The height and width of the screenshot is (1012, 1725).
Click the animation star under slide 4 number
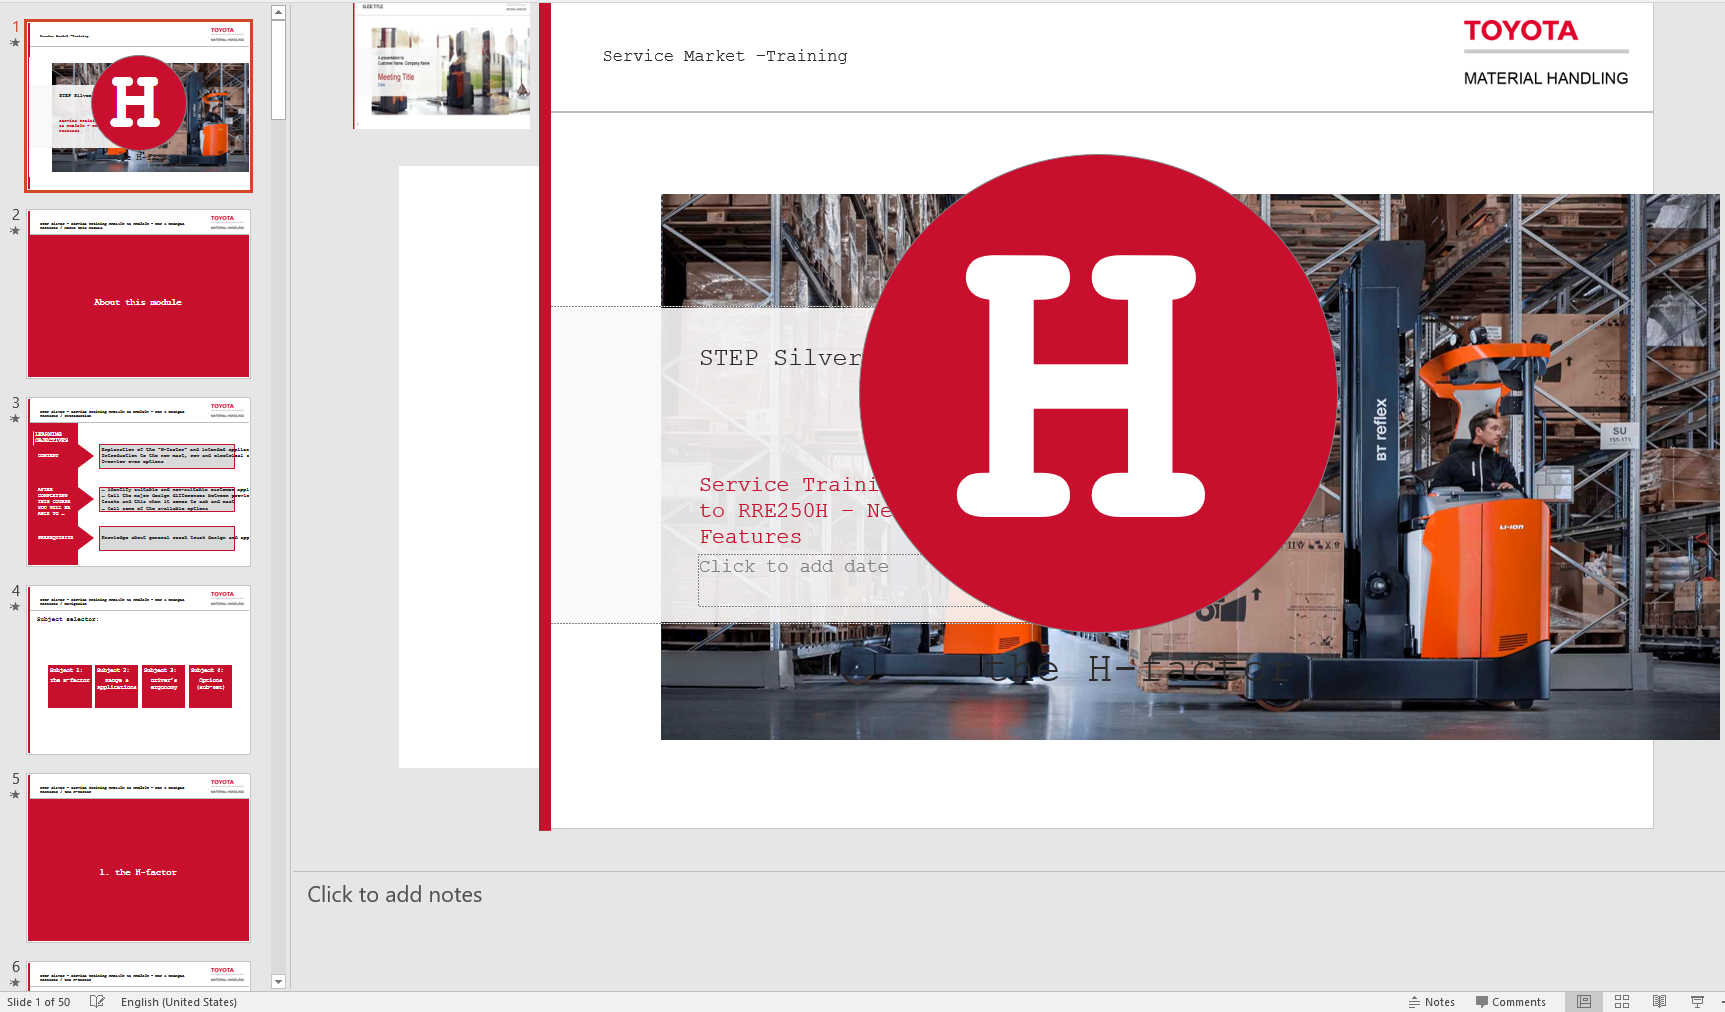click(15, 607)
